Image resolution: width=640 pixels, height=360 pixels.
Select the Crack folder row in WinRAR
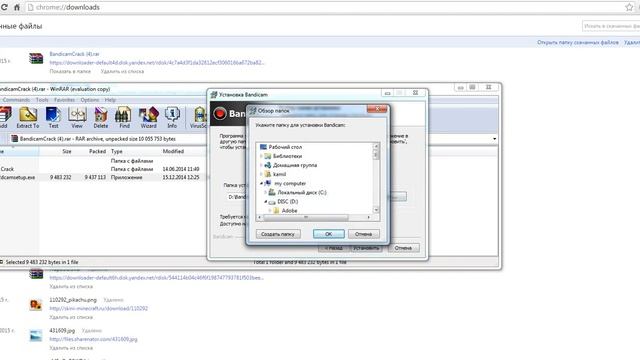tap(102, 169)
